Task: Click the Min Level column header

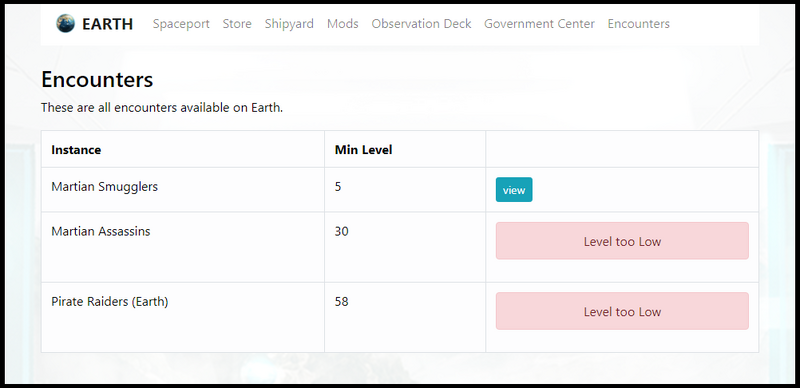Action: pyautogui.click(x=363, y=150)
